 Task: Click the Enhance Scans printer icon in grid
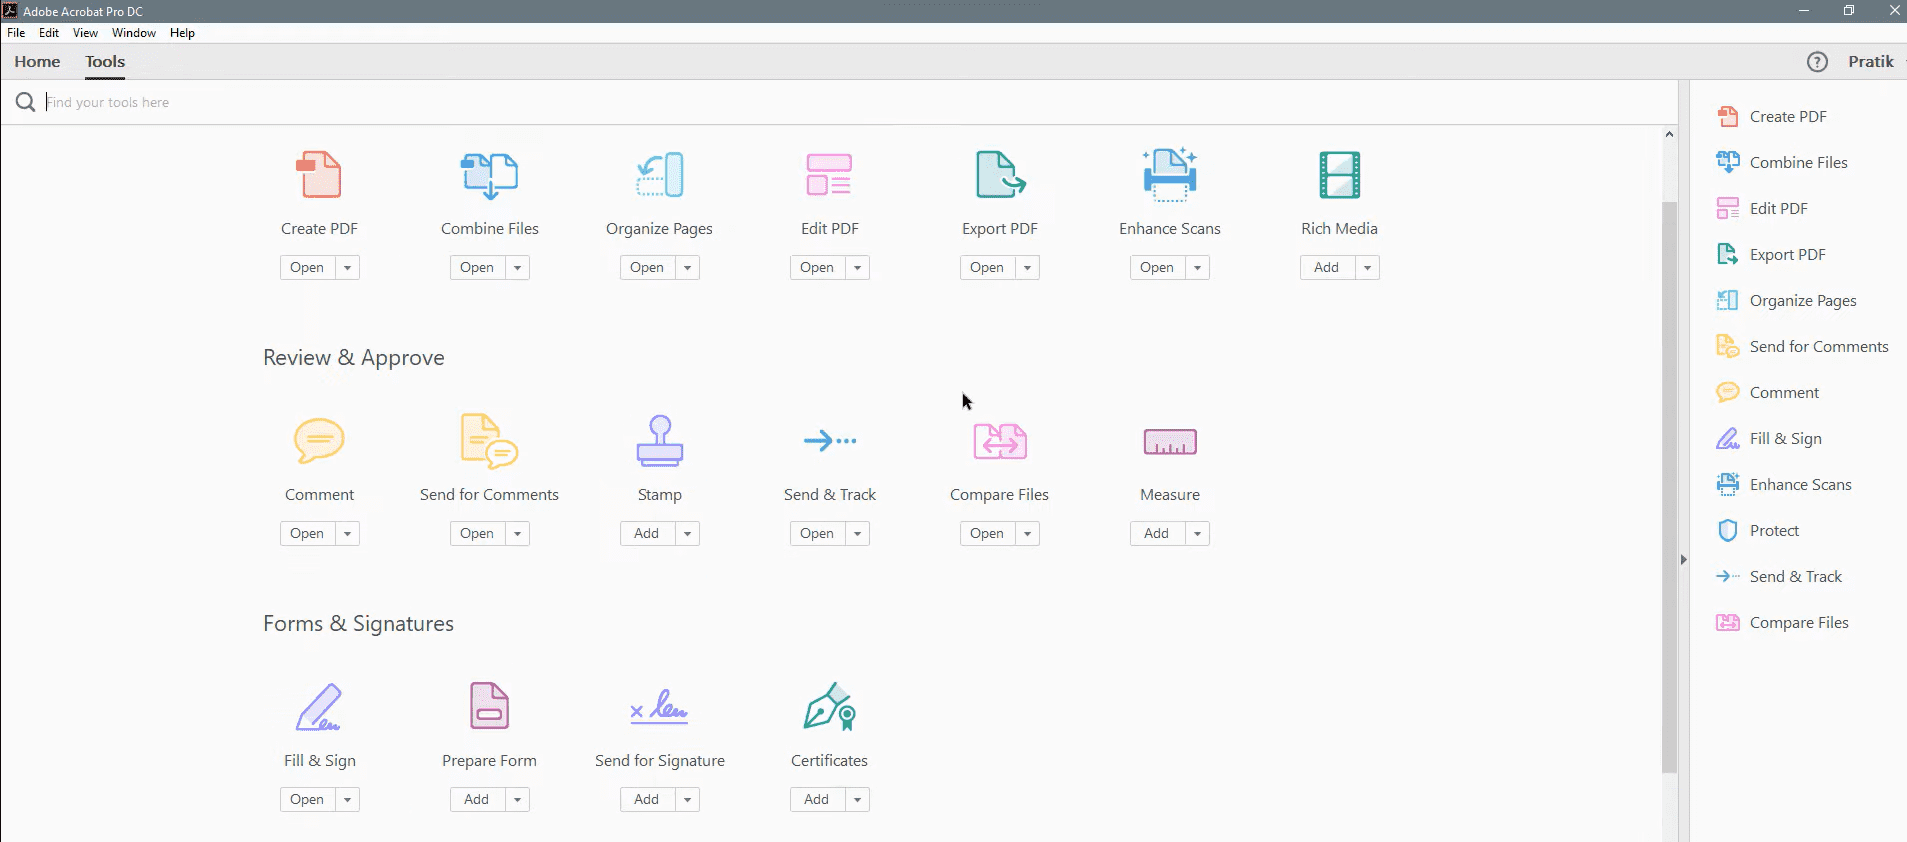coord(1170,175)
